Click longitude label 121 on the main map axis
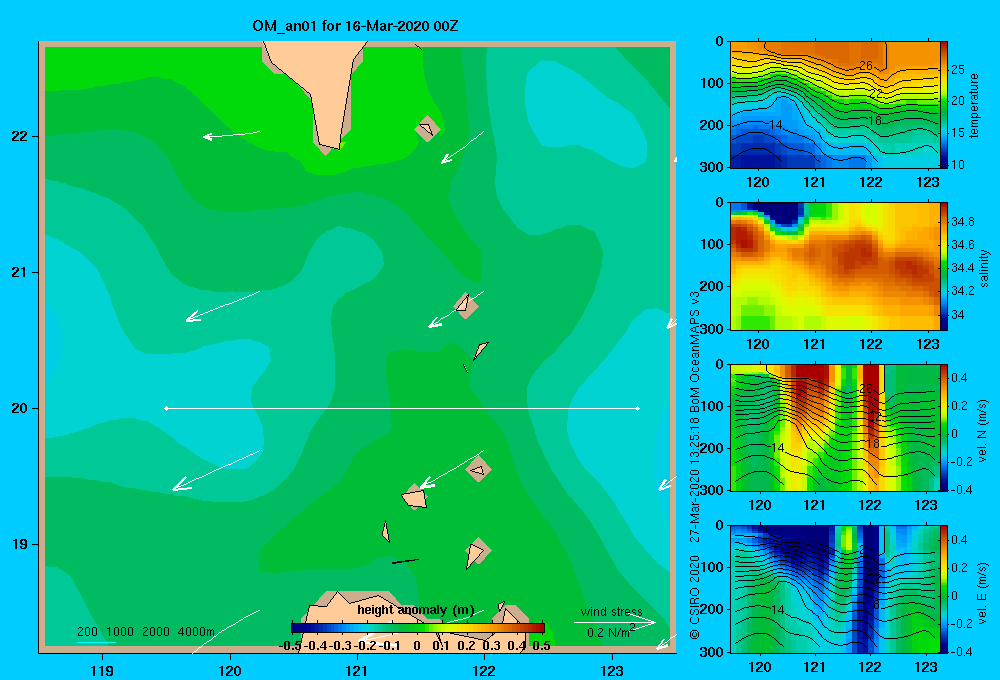Image resolution: width=1000 pixels, height=680 pixels. [357, 670]
